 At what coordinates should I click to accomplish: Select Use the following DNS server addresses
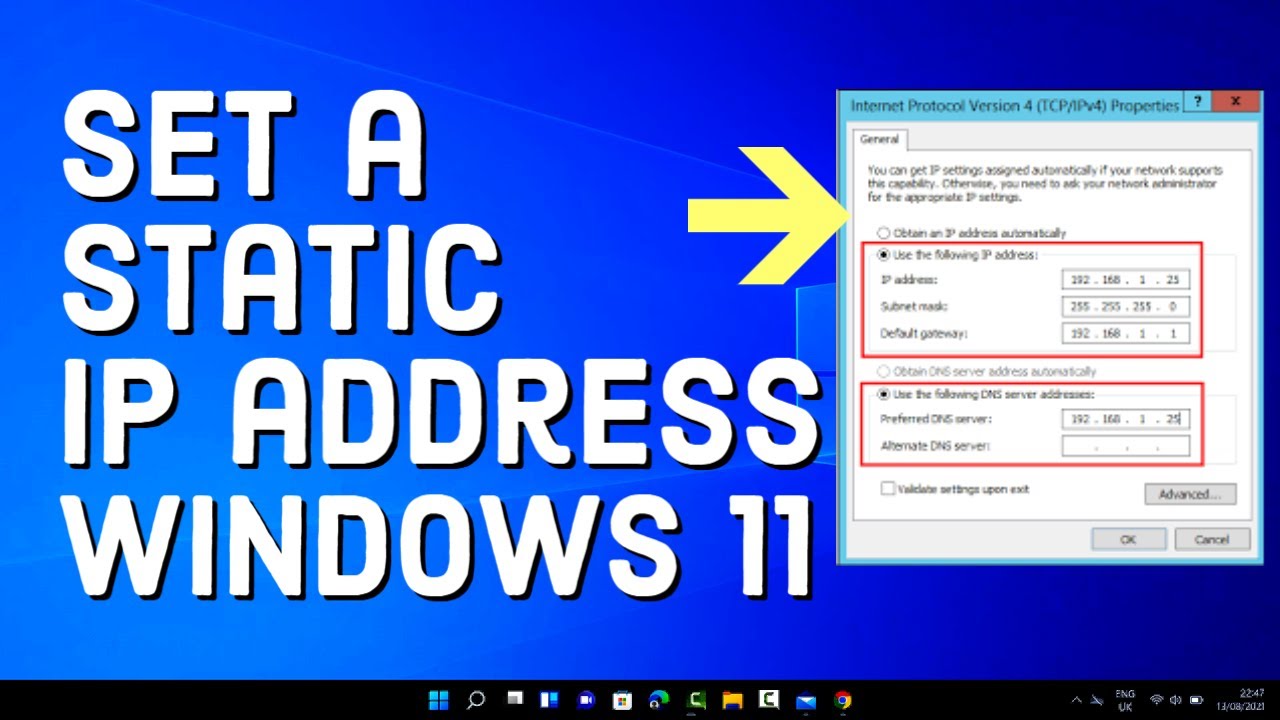(985, 394)
